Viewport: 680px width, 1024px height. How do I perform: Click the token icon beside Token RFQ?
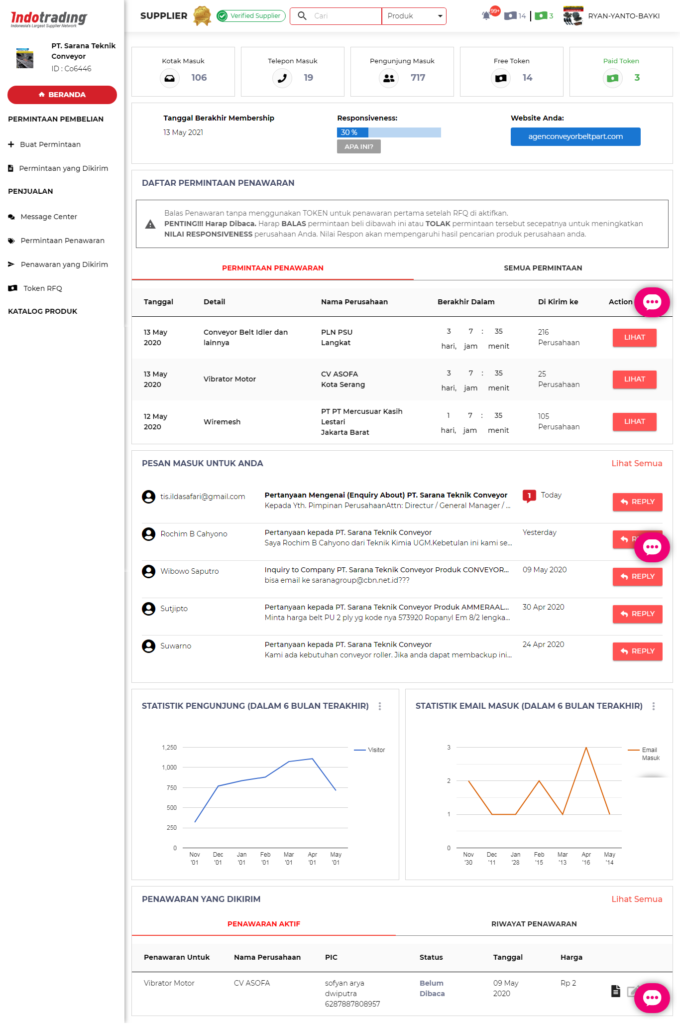pos(12,288)
